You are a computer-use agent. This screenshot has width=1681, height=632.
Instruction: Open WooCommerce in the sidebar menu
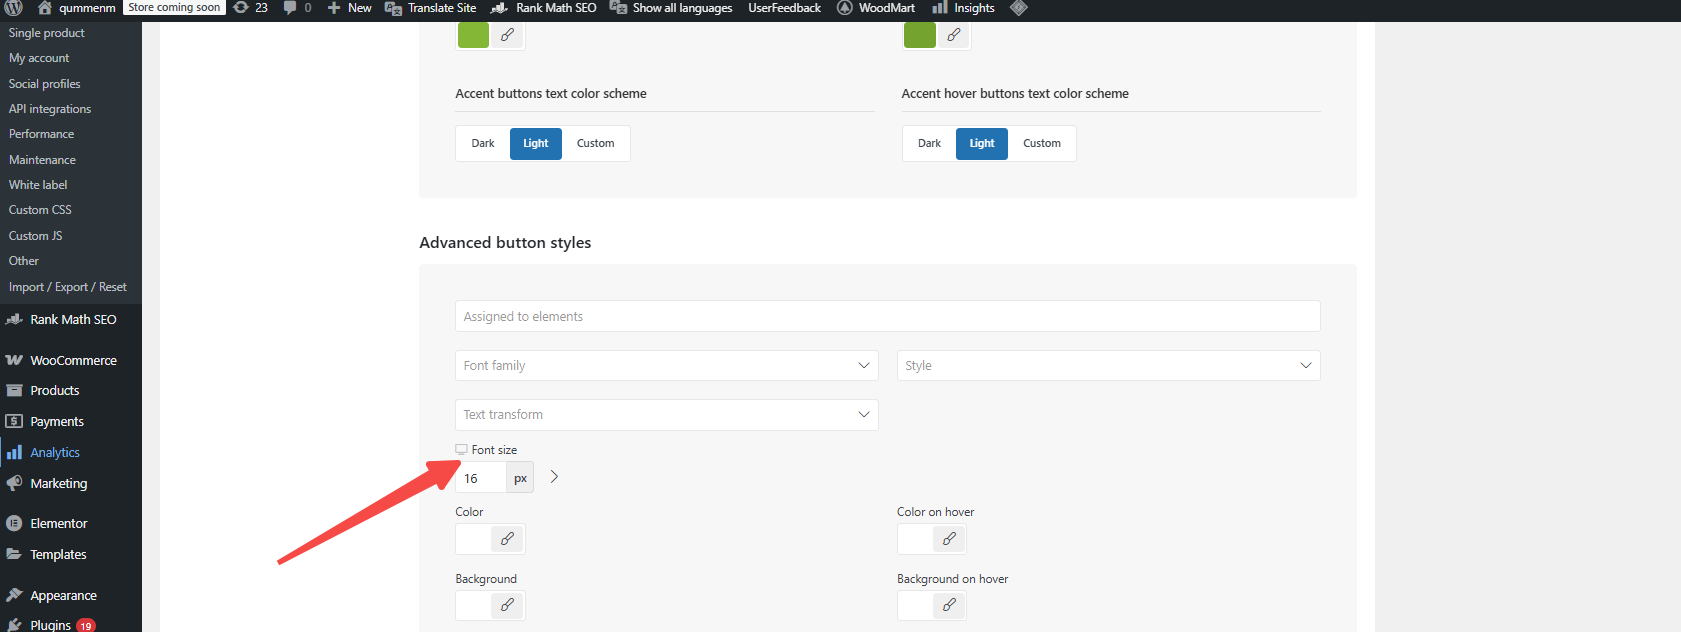pyautogui.click(x=73, y=361)
